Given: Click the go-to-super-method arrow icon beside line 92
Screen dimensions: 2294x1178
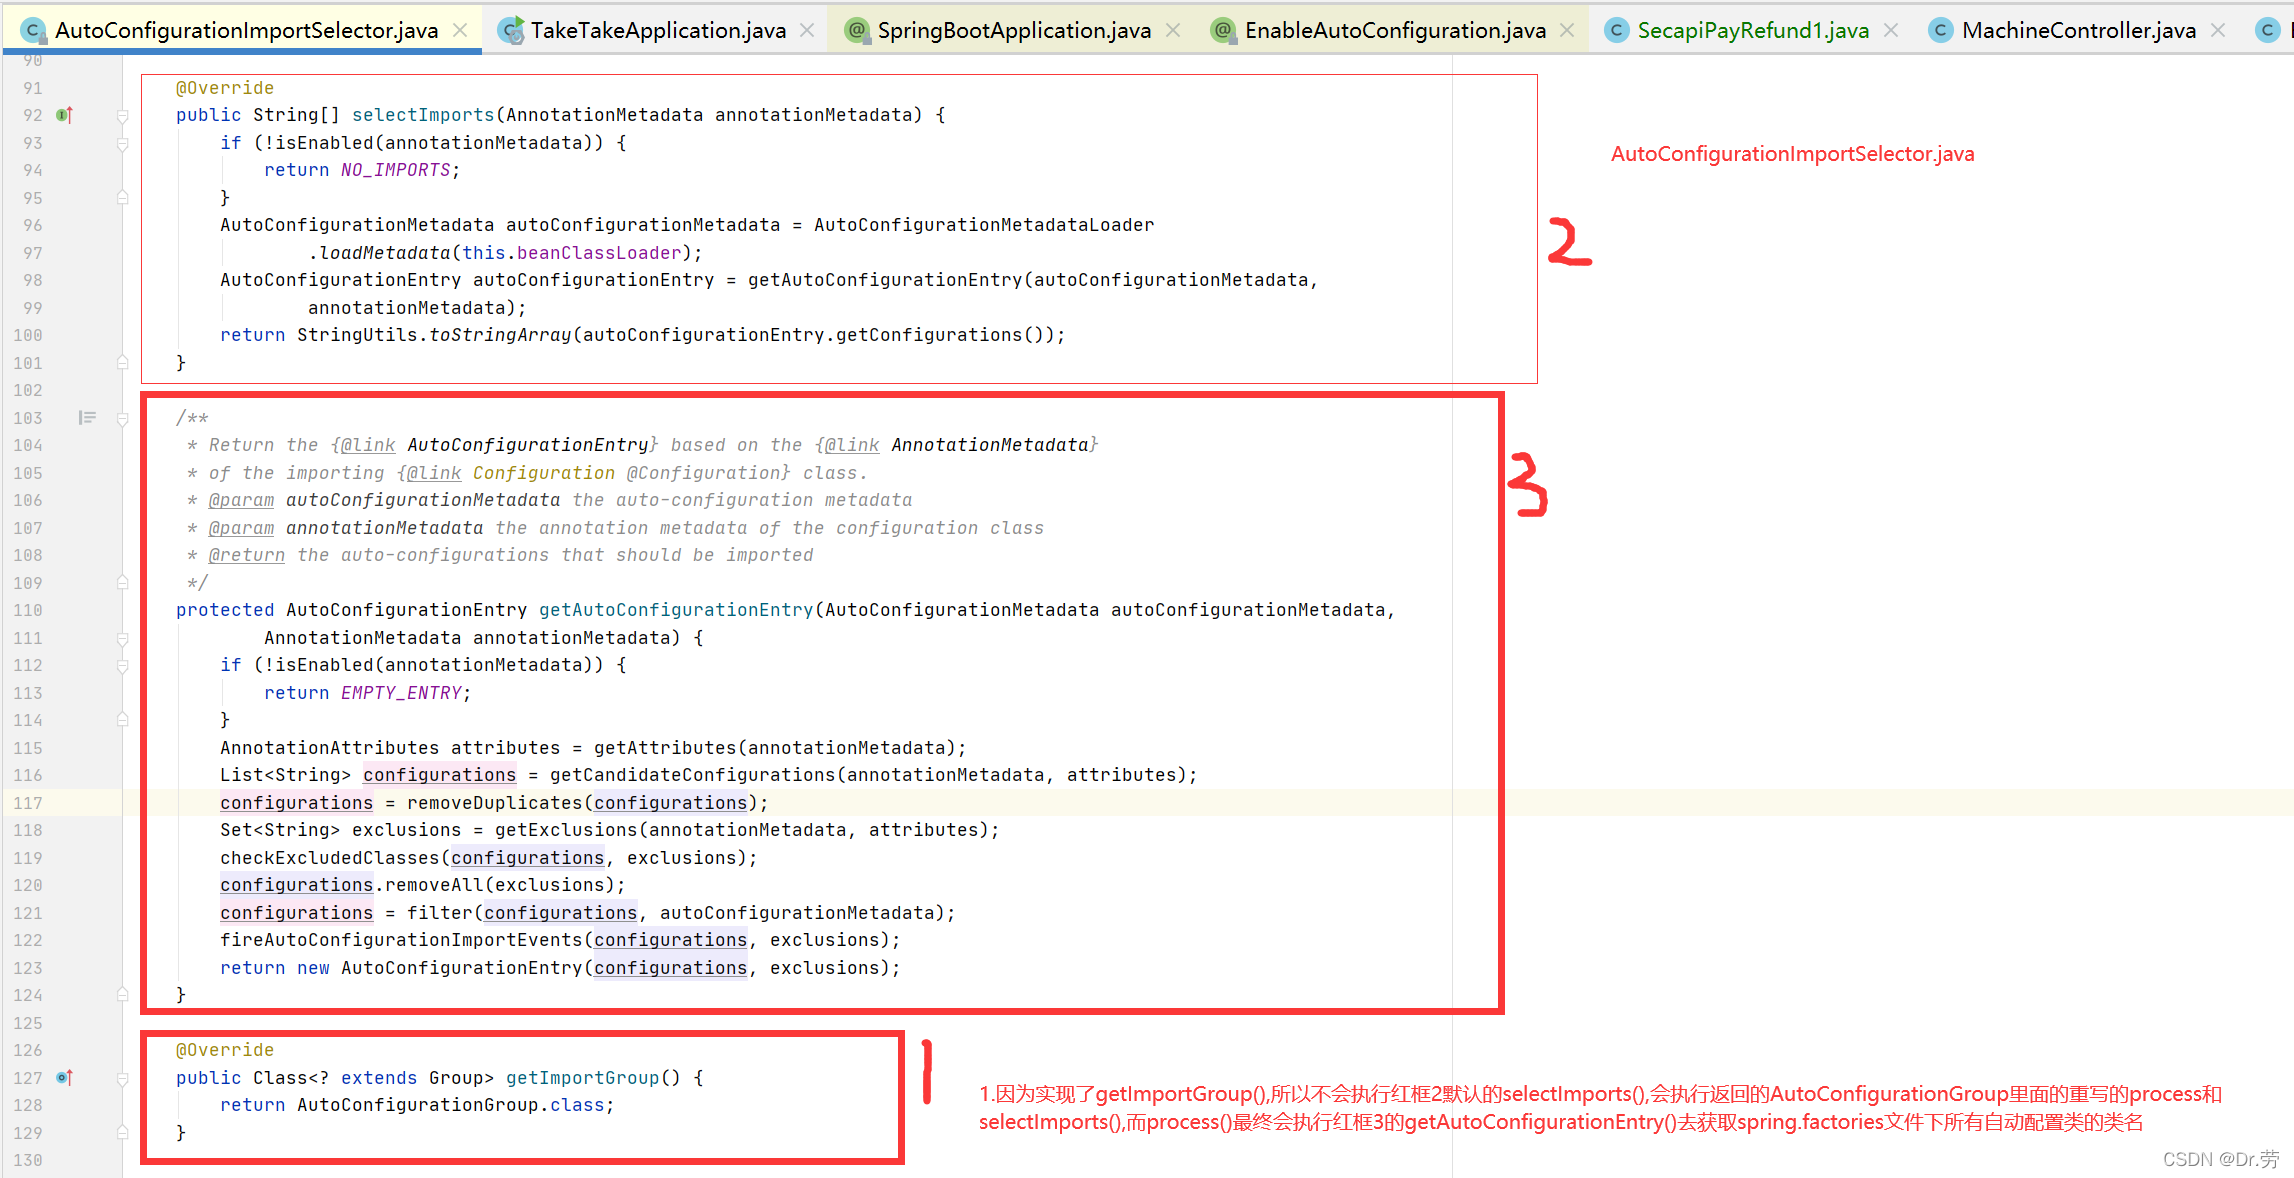Looking at the screenshot, I should click(70, 116).
